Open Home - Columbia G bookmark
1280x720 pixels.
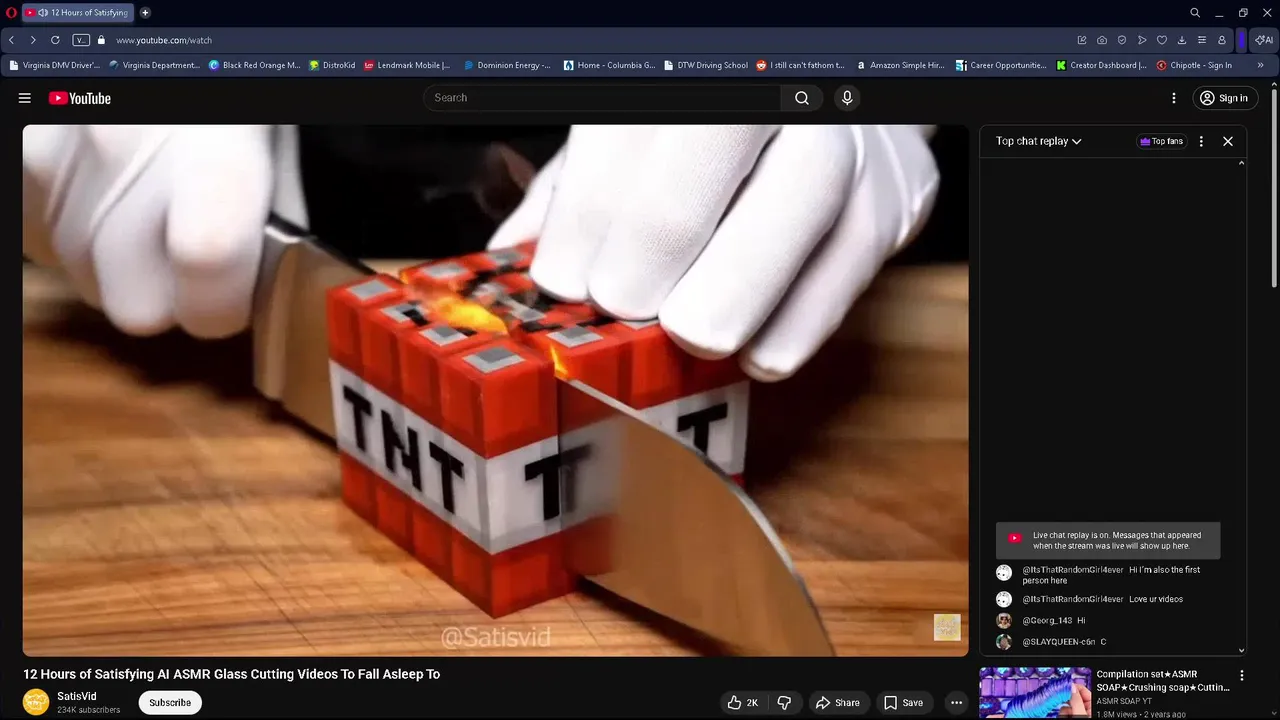coord(609,65)
